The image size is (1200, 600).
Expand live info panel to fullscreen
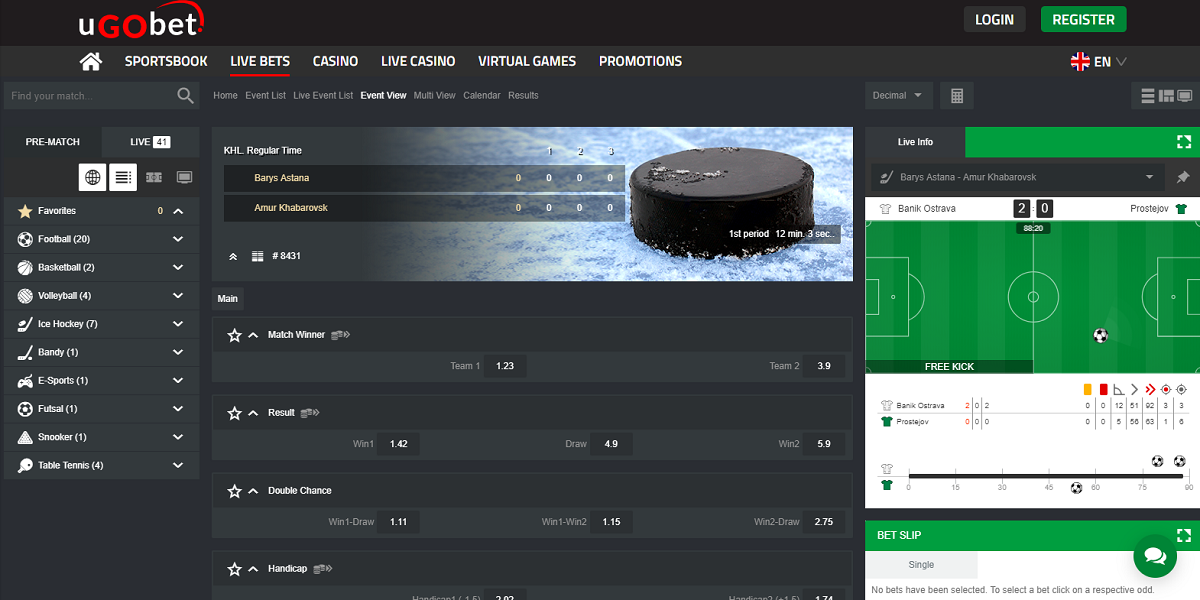1184,142
